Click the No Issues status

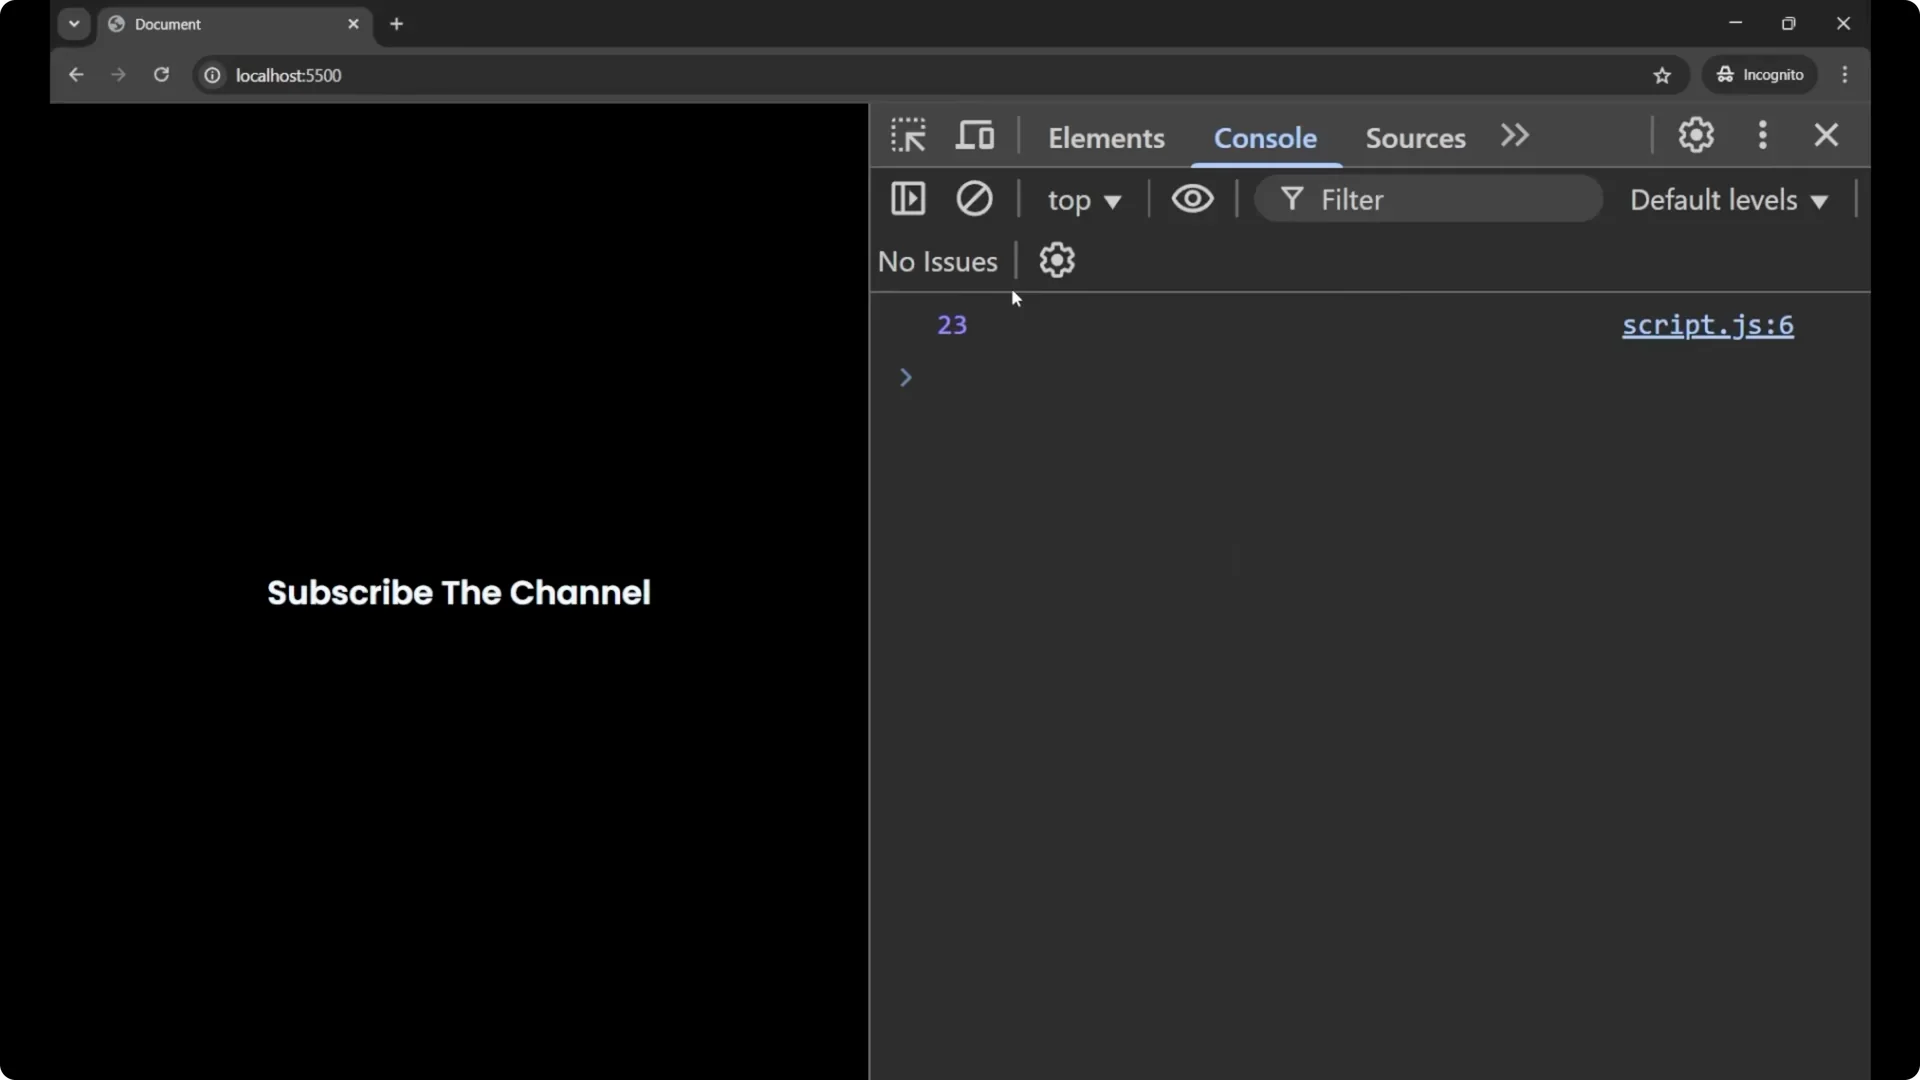(937, 261)
